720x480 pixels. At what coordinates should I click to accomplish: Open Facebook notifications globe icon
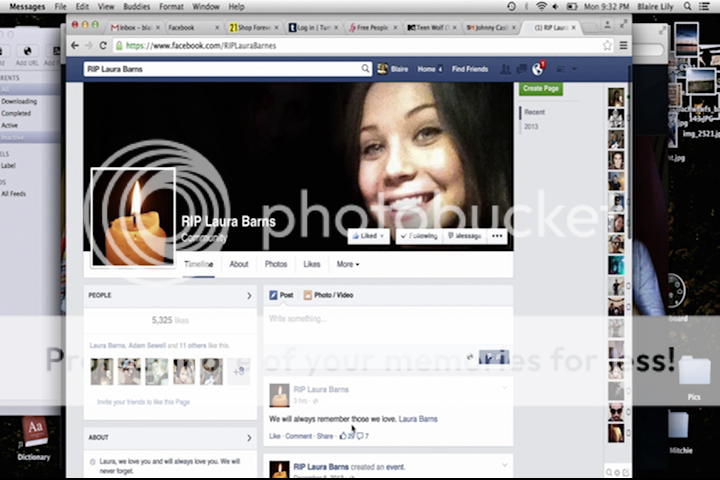538,69
